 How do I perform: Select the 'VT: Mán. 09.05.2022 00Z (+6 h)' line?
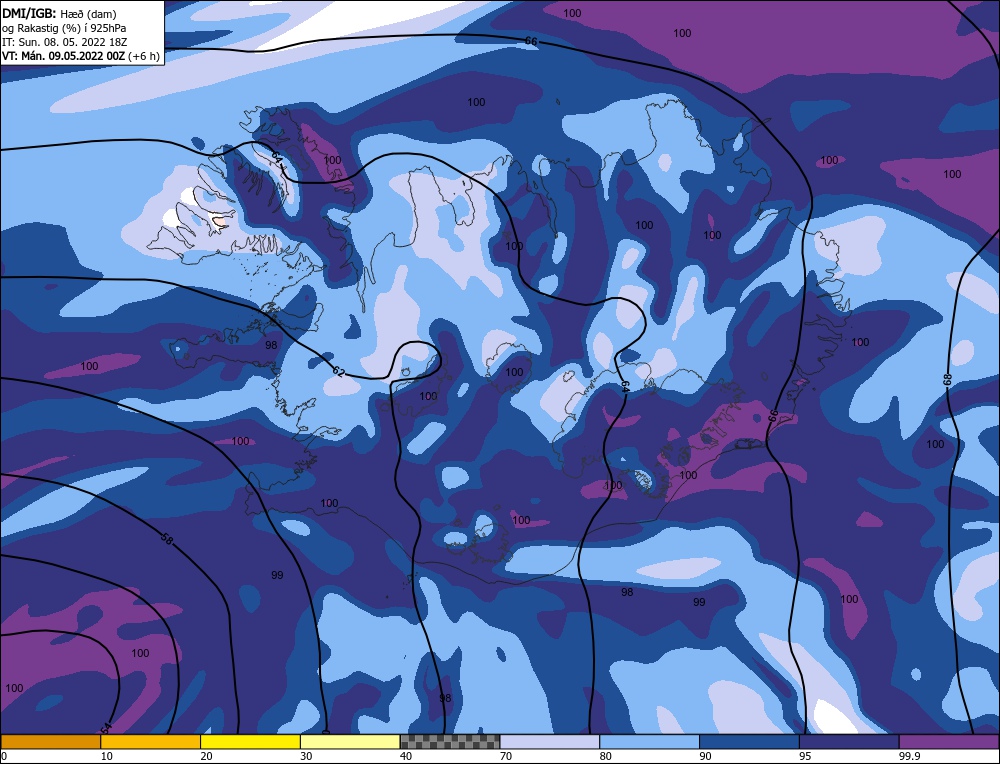(x=80, y=56)
